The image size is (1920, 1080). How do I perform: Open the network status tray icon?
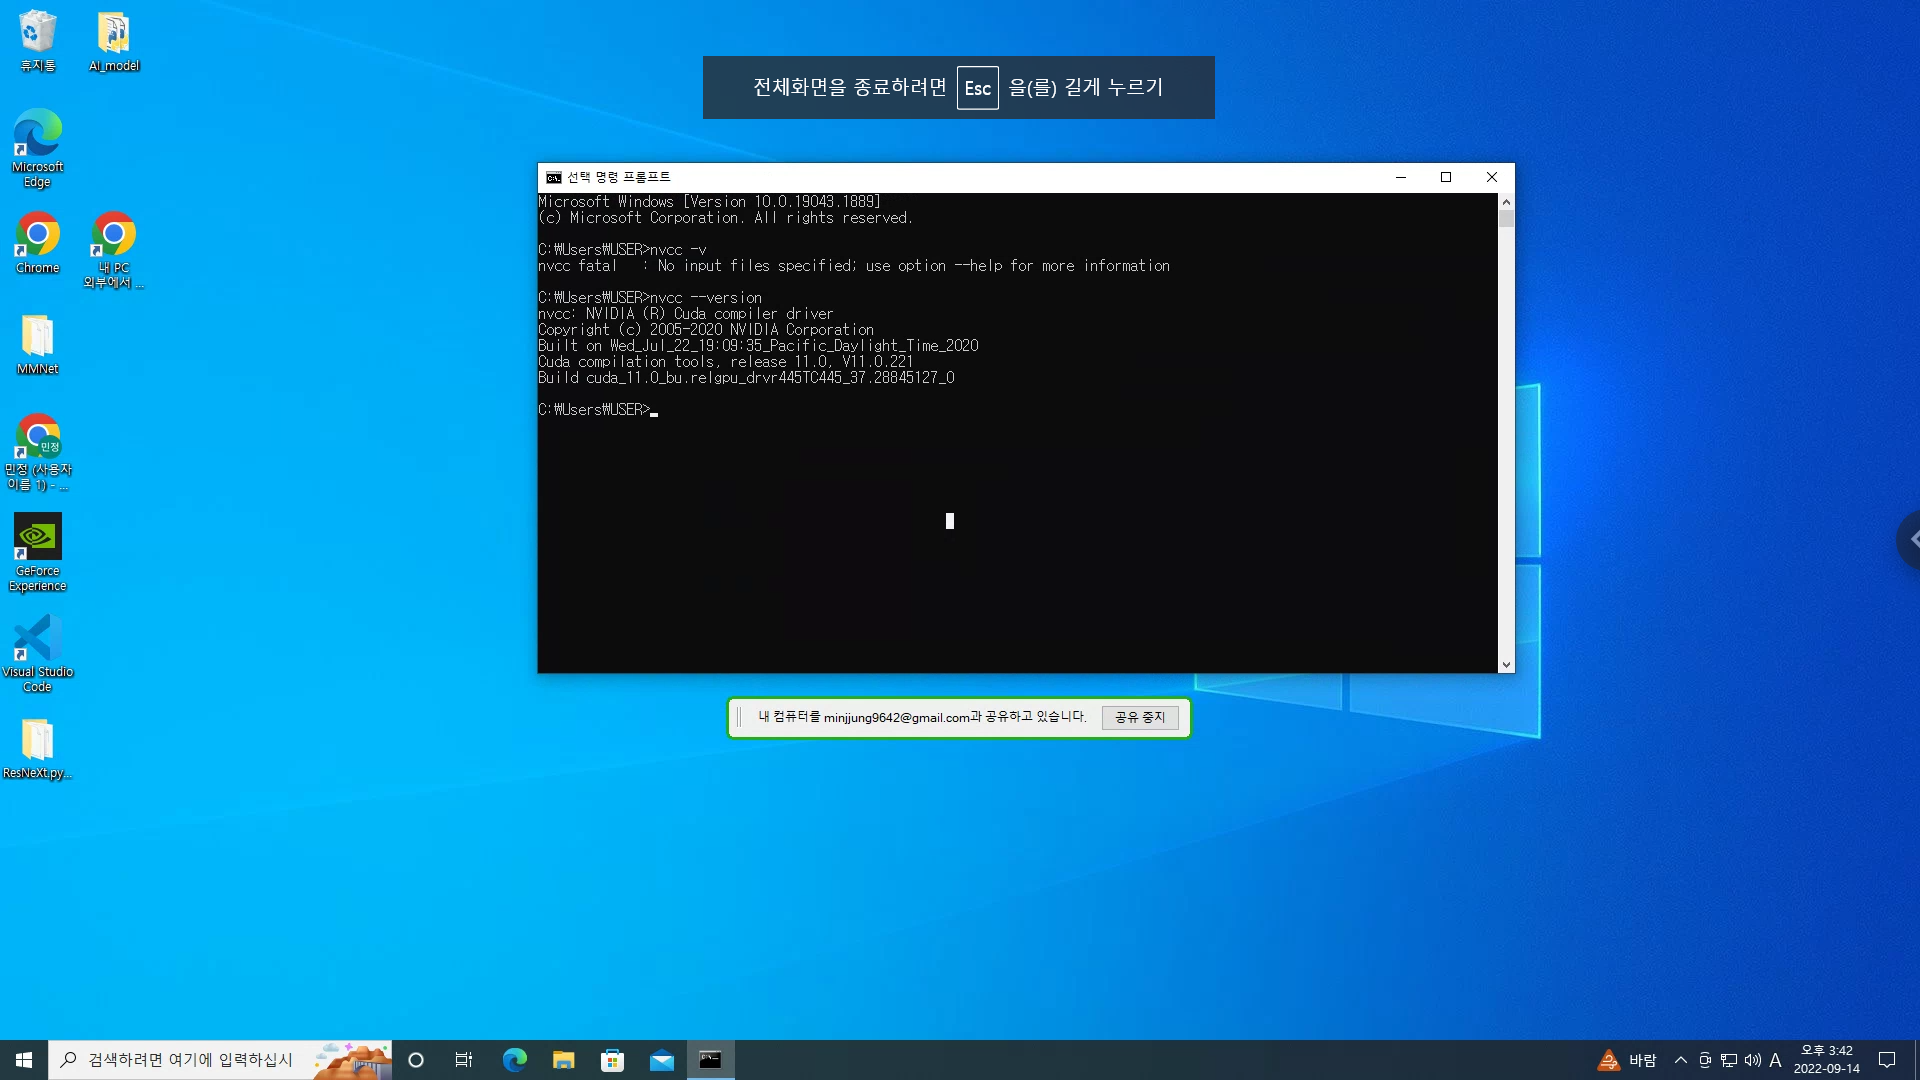coord(1728,1060)
